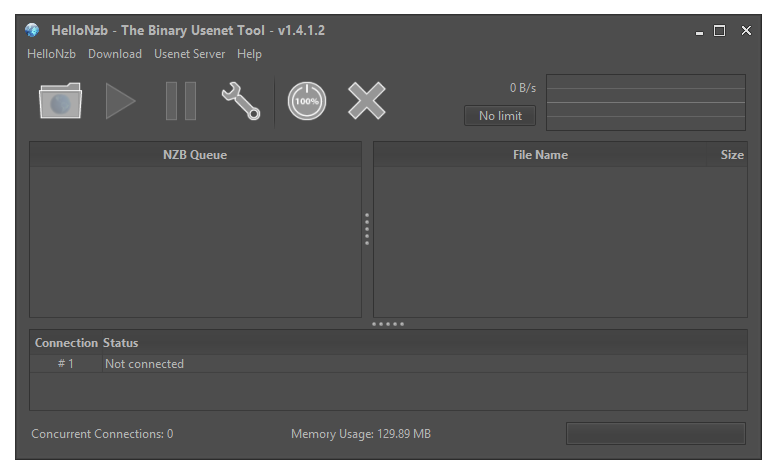776x476 pixels.
Task: Open the Usenet Server menu
Action: coord(190,54)
